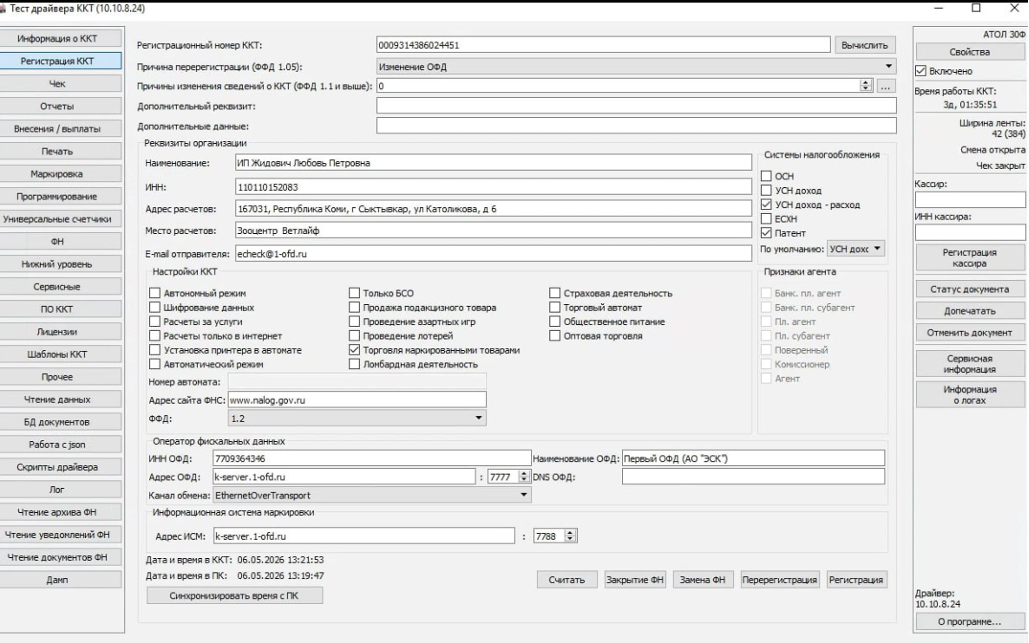Click the DNS ОФД field

753,477
